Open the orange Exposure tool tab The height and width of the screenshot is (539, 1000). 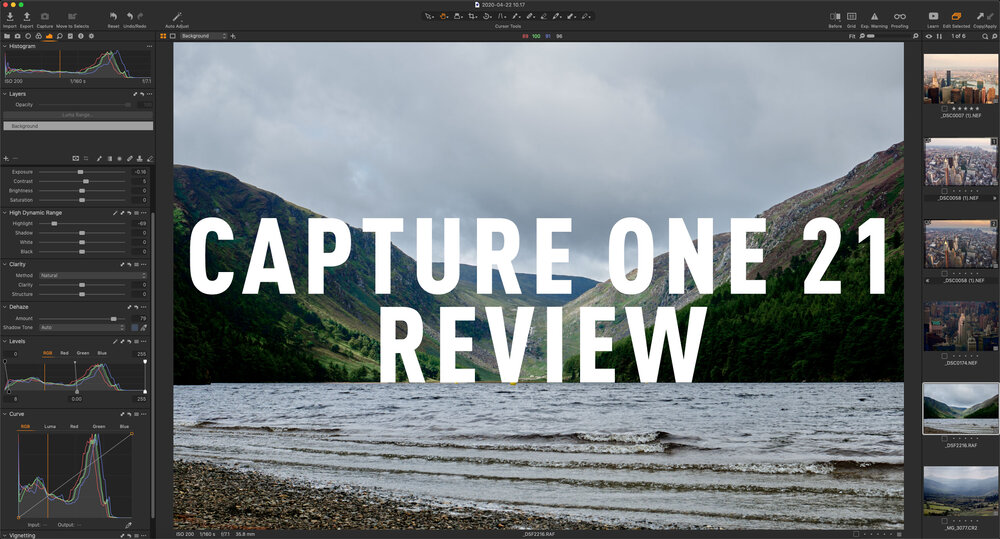(x=49, y=36)
